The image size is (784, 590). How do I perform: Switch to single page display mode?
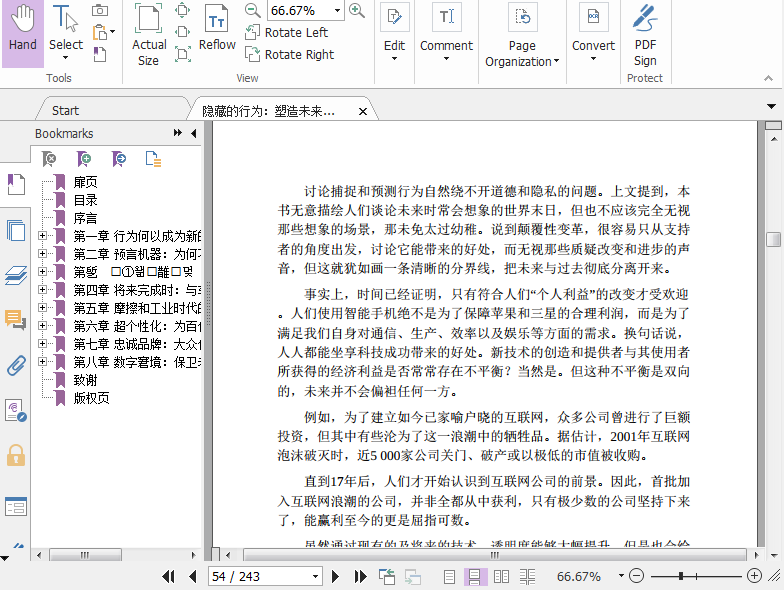450,577
